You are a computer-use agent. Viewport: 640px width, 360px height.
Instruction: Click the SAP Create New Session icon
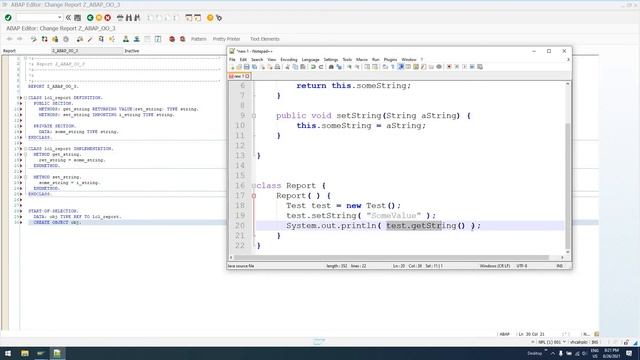click(189, 18)
